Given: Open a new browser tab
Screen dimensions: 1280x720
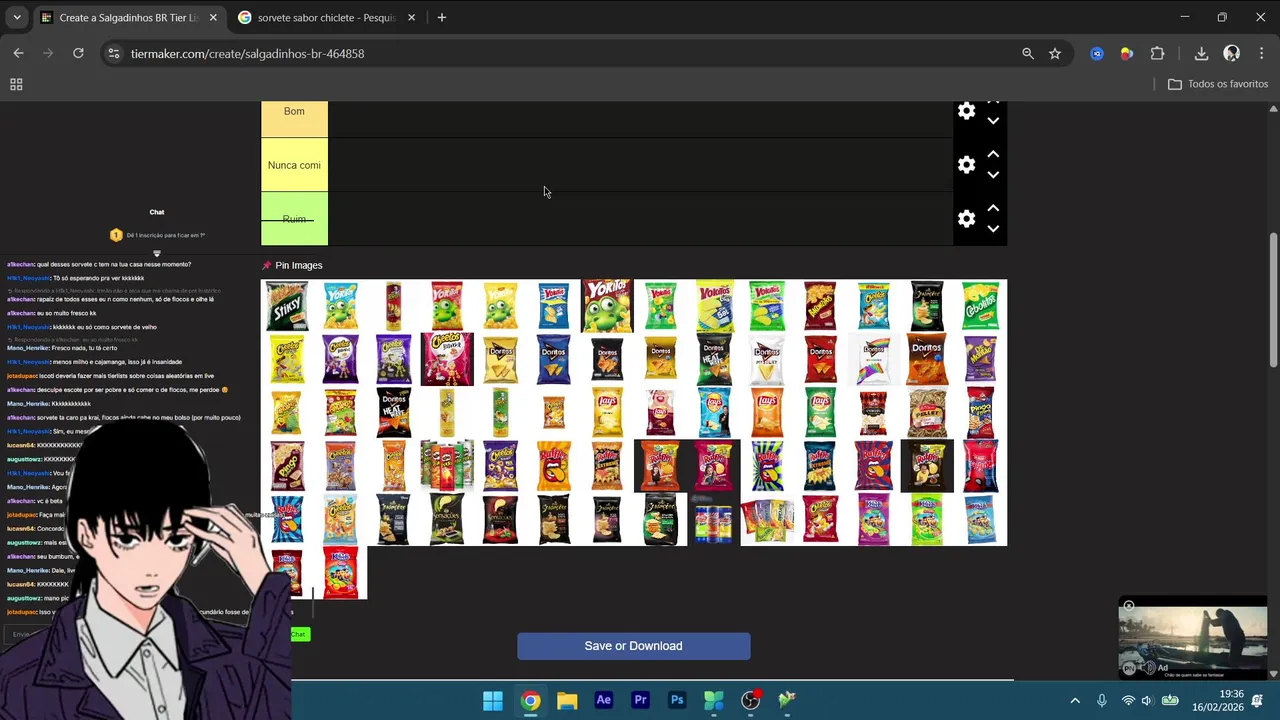Looking at the screenshot, I should coord(441,17).
